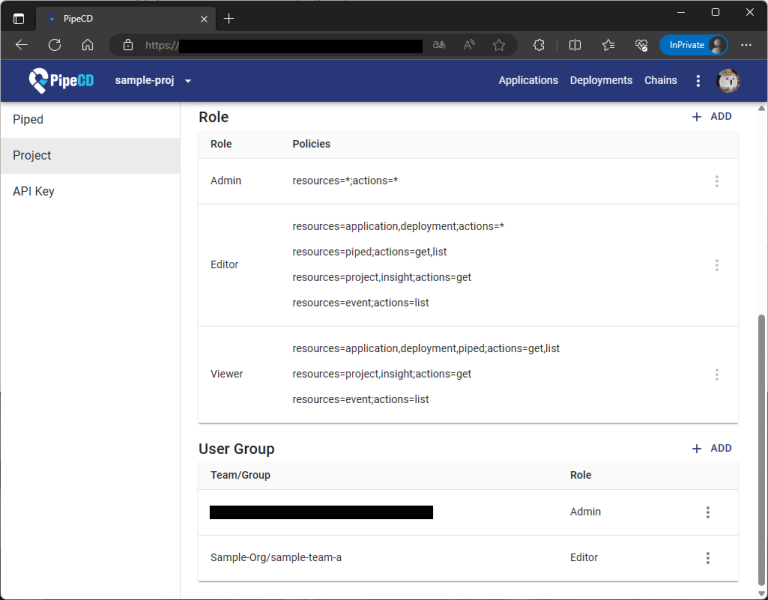
Task: Select Piped in the settings sidebar
Action: tap(28, 120)
